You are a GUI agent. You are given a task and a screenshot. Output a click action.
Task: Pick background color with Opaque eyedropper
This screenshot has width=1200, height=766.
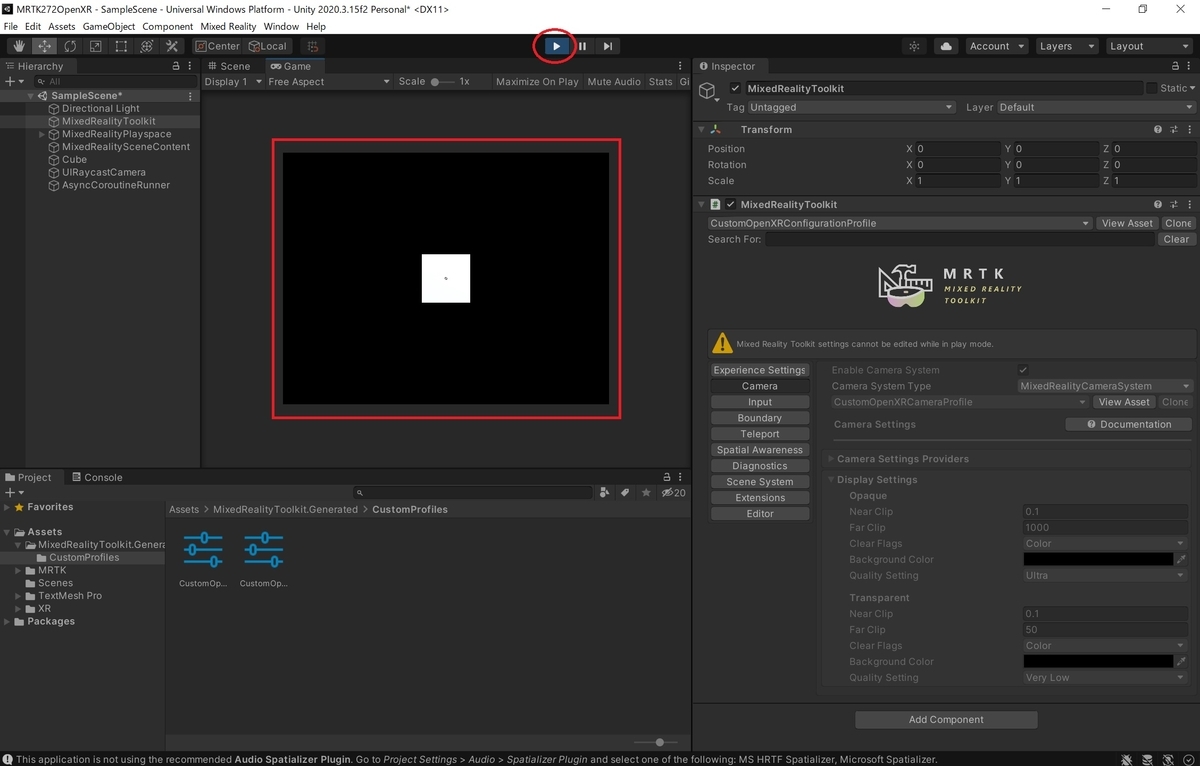[1181, 560]
